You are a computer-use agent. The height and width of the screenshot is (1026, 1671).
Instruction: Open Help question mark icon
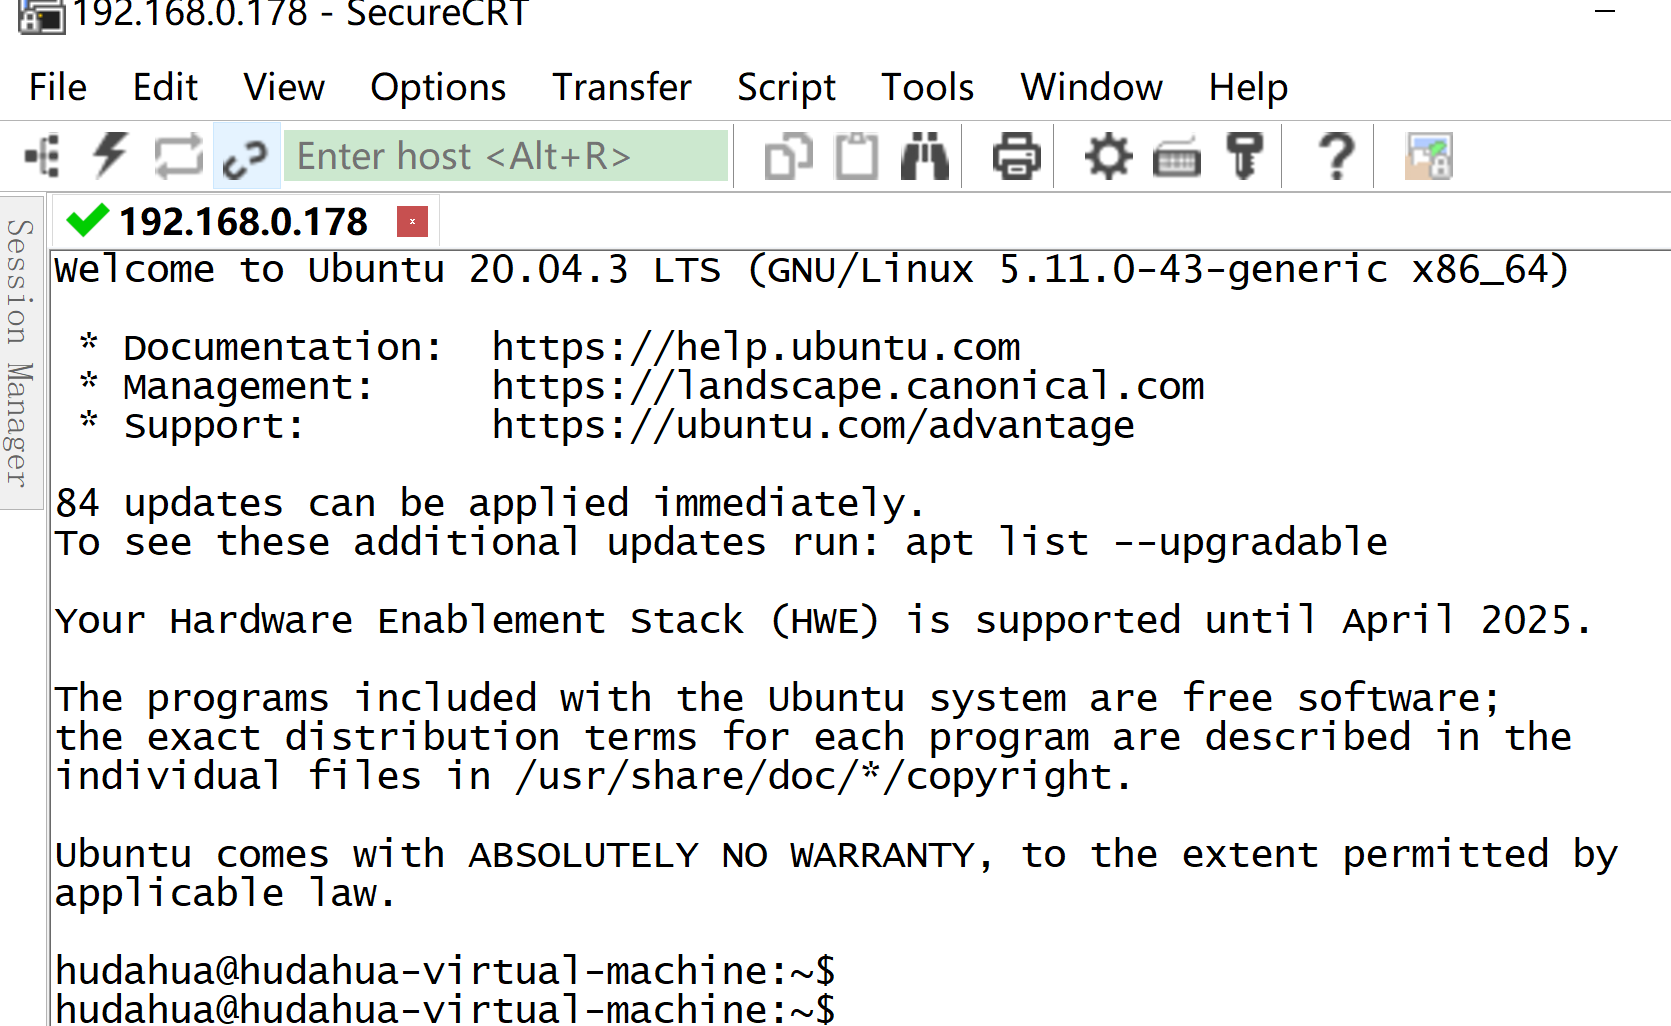point(1336,157)
